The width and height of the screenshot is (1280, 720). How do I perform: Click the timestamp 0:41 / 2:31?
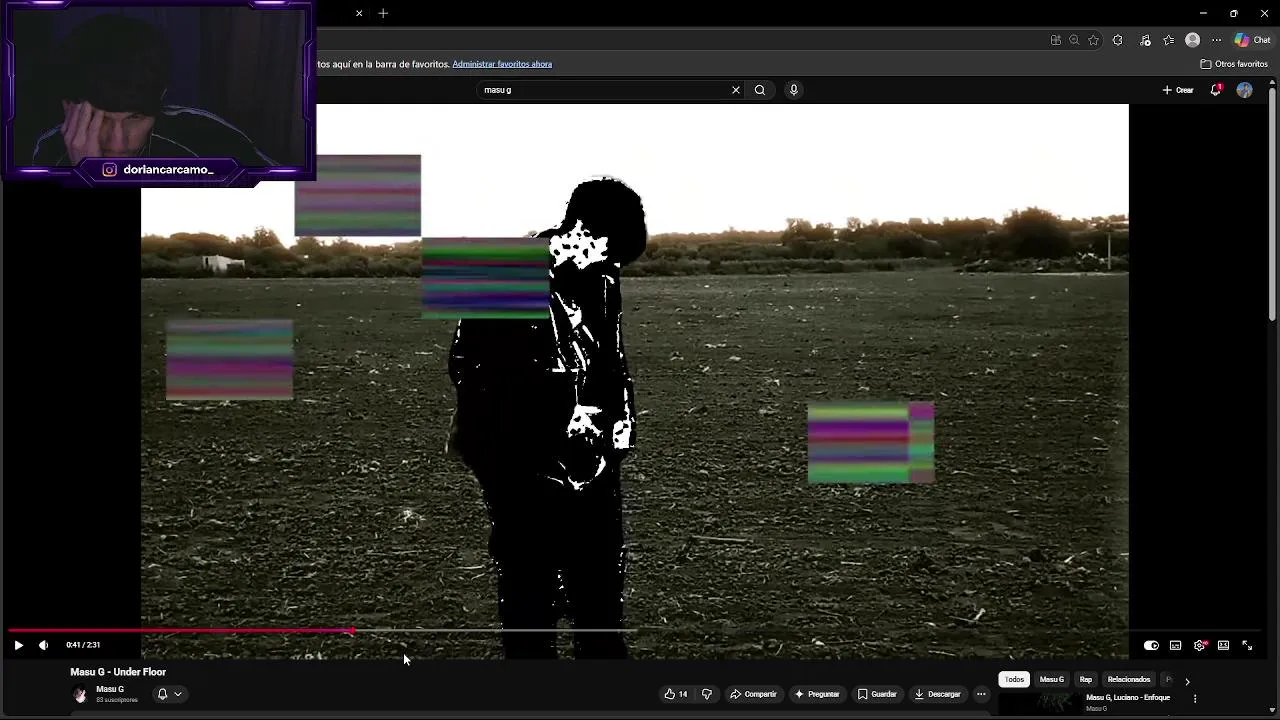(83, 645)
